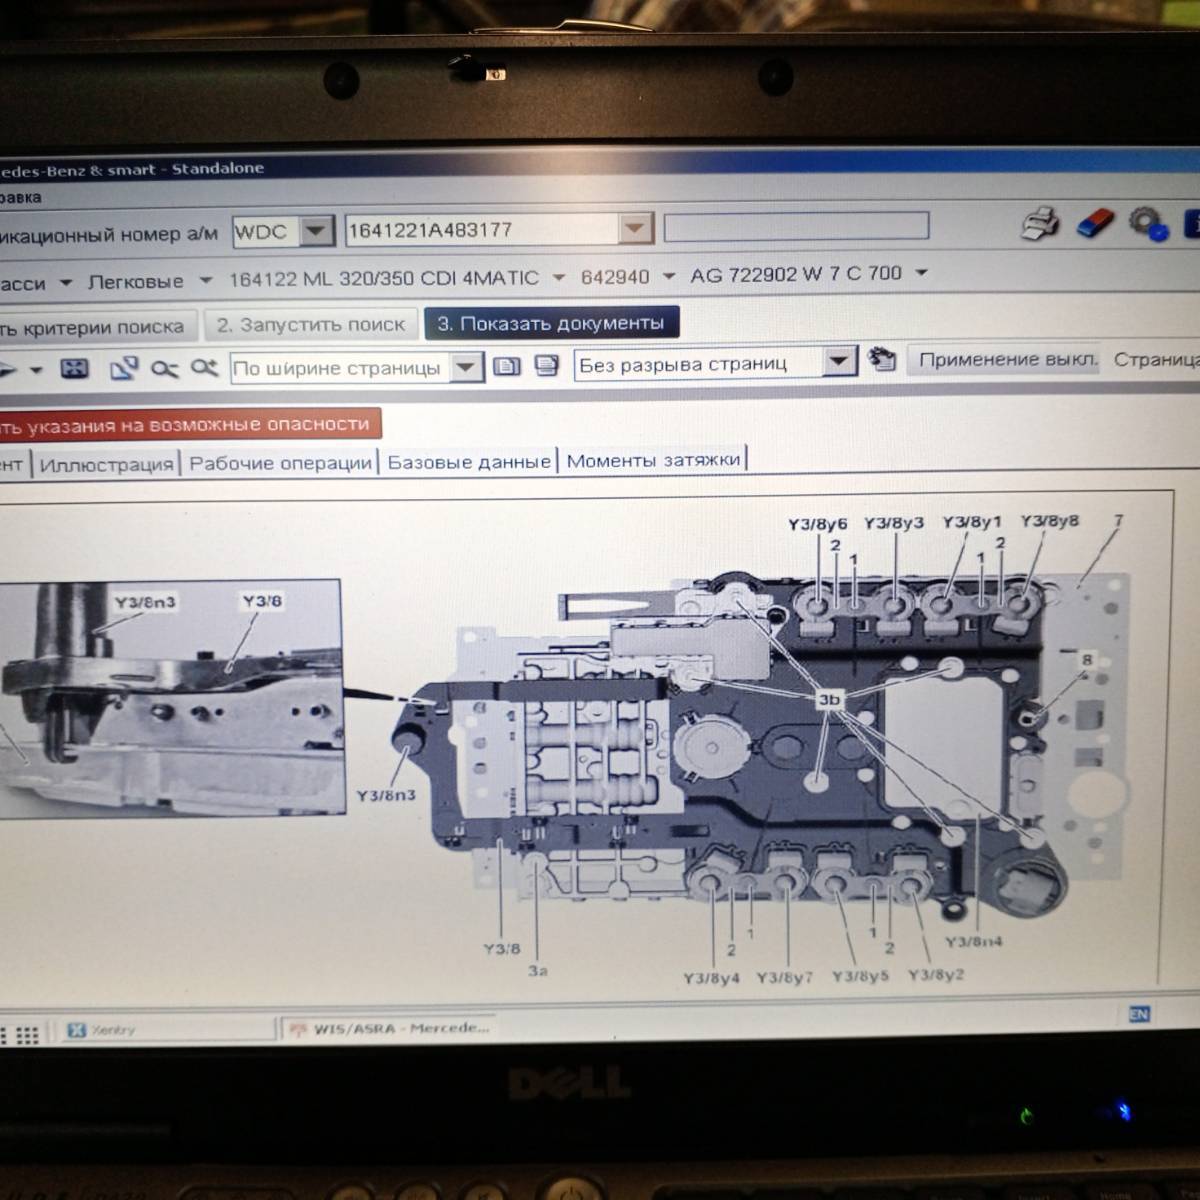The image size is (1200, 1200).
Task: Click the fit-to-window icon in document toolbar
Action: pos(75,369)
